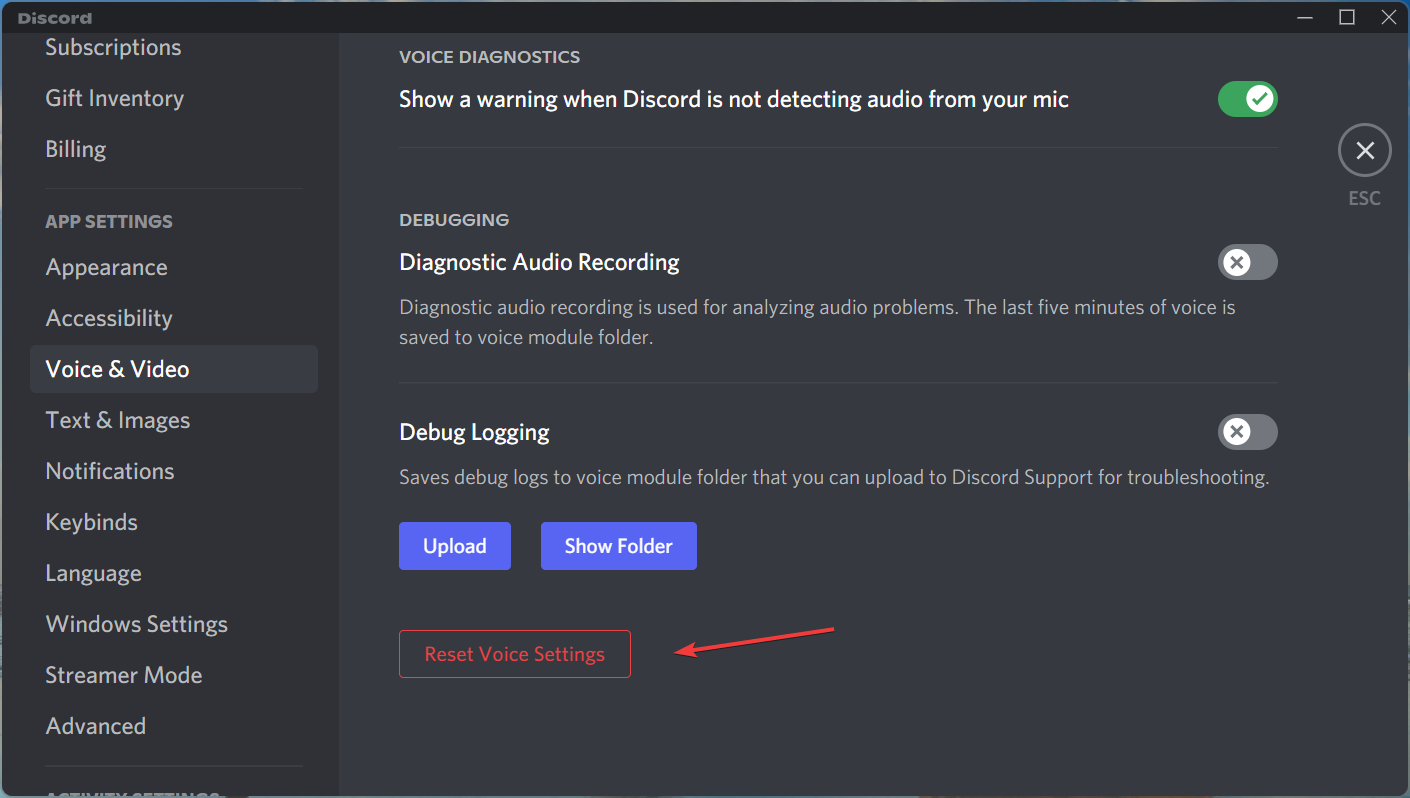
Task: Open Keybinds settings
Action: (x=91, y=521)
